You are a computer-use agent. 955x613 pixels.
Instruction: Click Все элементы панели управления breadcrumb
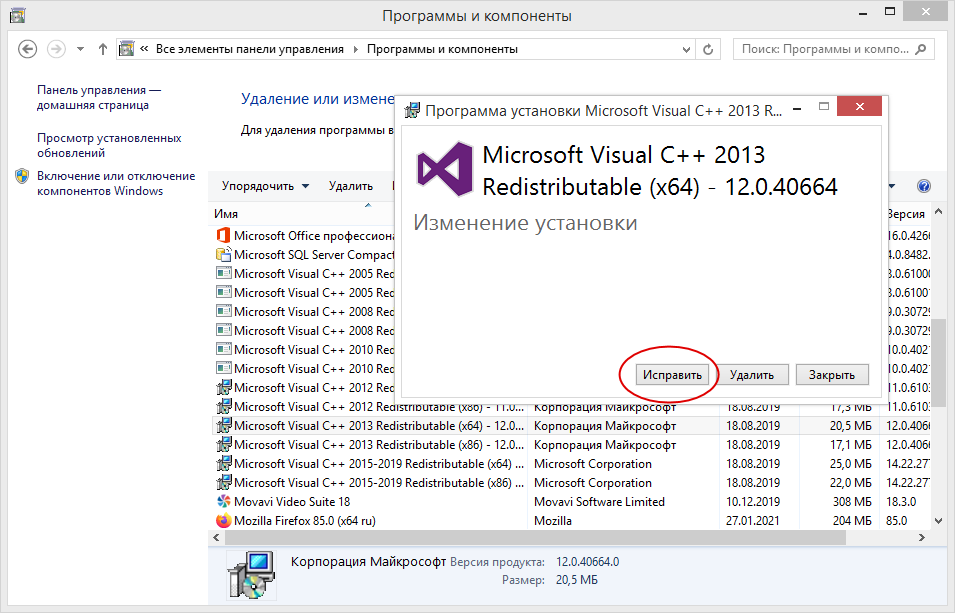coord(250,49)
